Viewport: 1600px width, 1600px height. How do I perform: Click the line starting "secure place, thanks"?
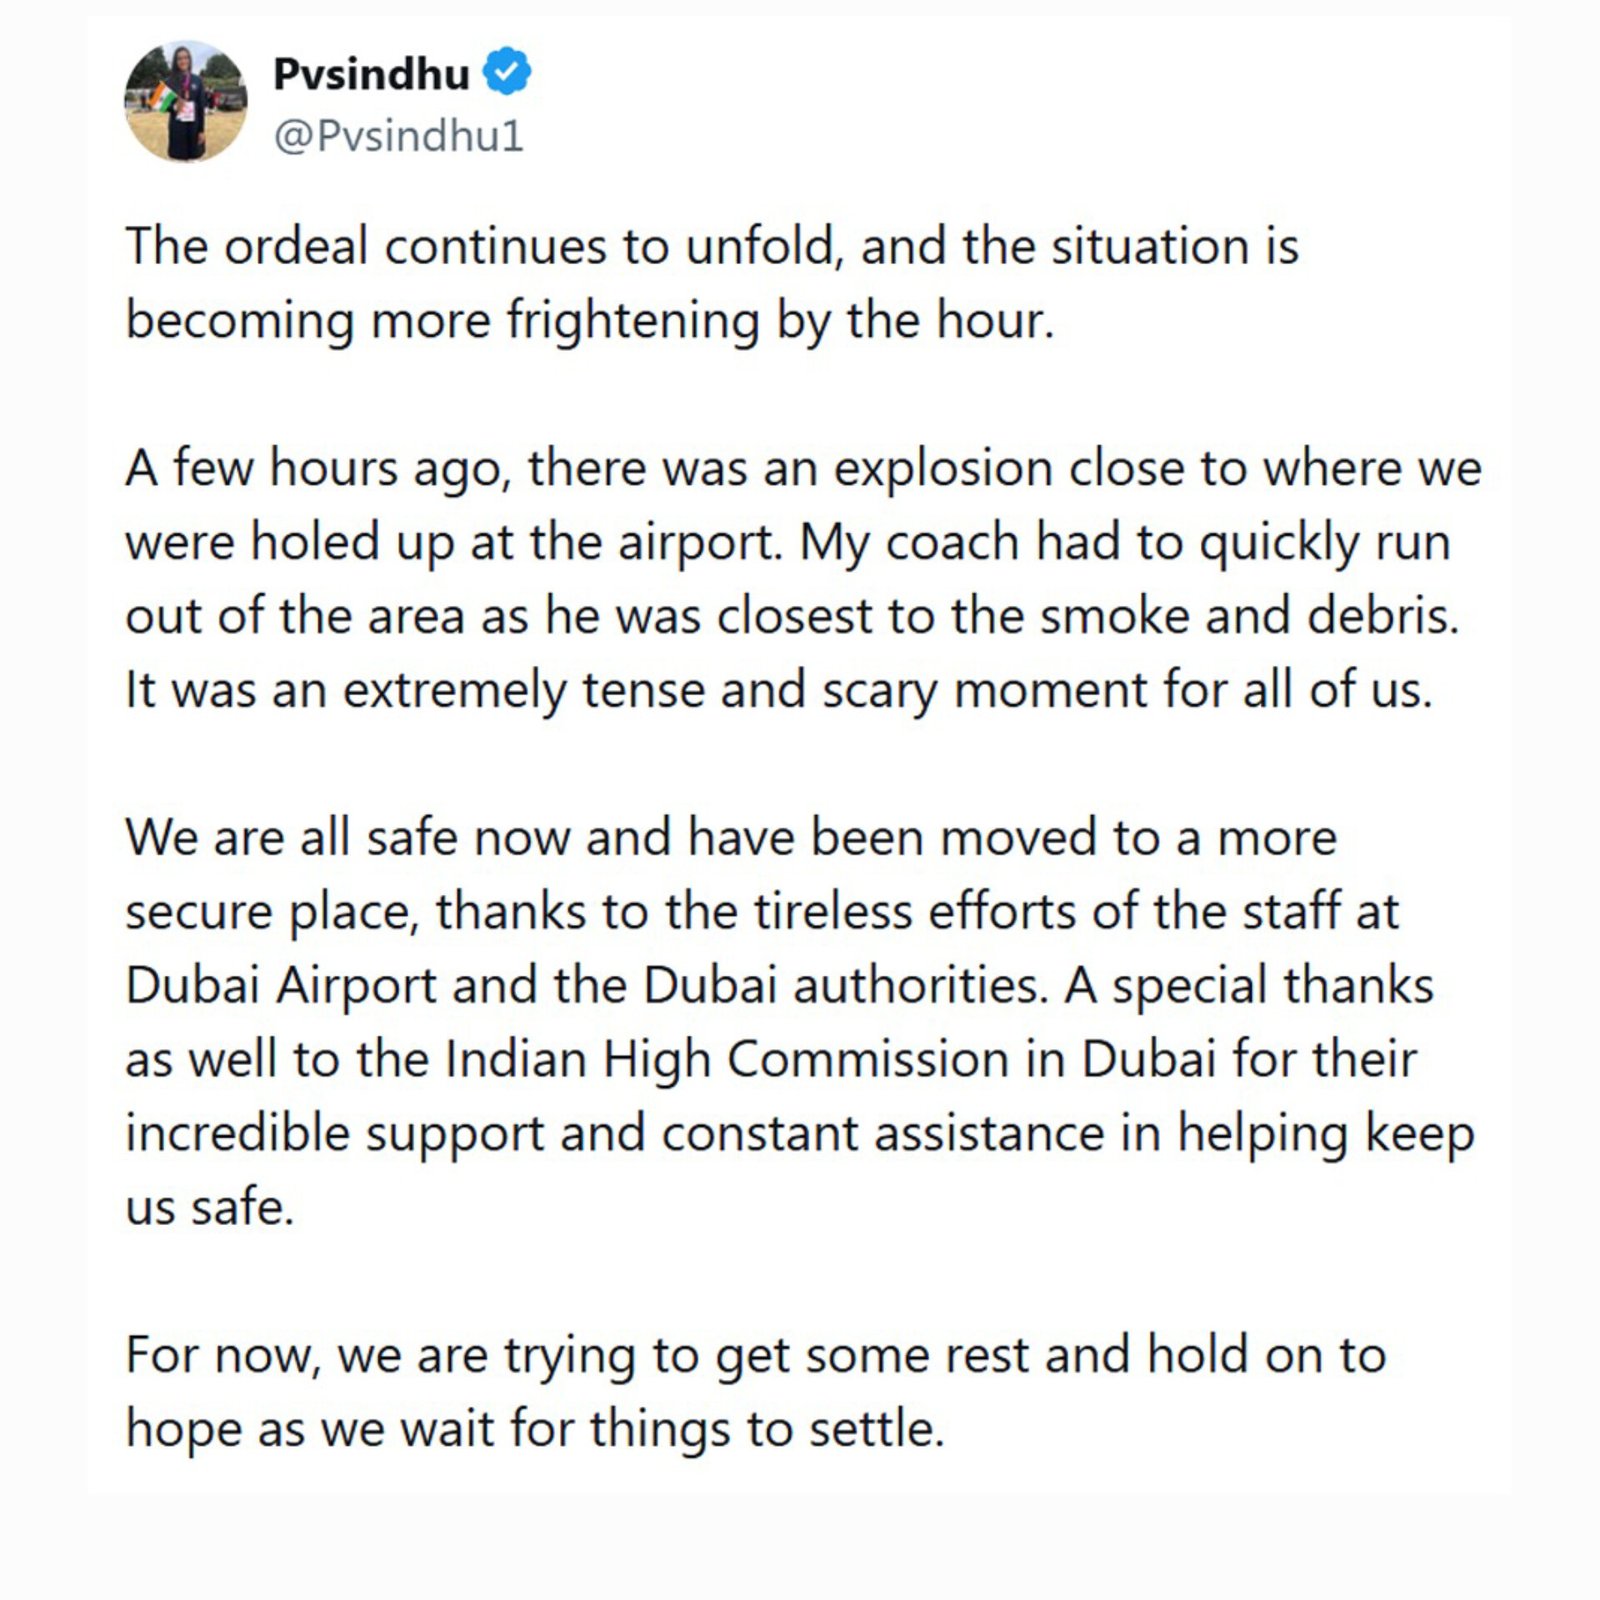click(x=761, y=911)
